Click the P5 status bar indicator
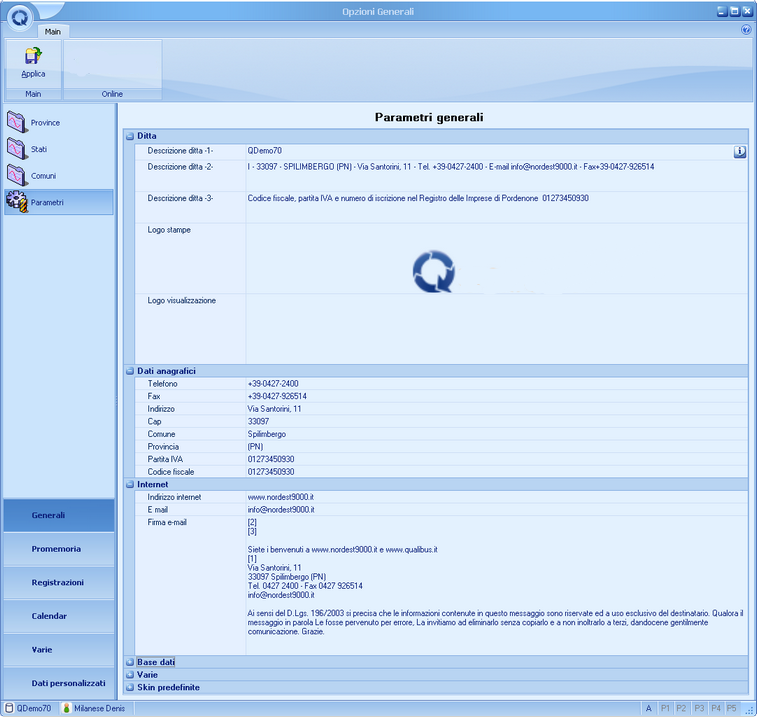The height and width of the screenshot is (717, 757). (732, 708)
